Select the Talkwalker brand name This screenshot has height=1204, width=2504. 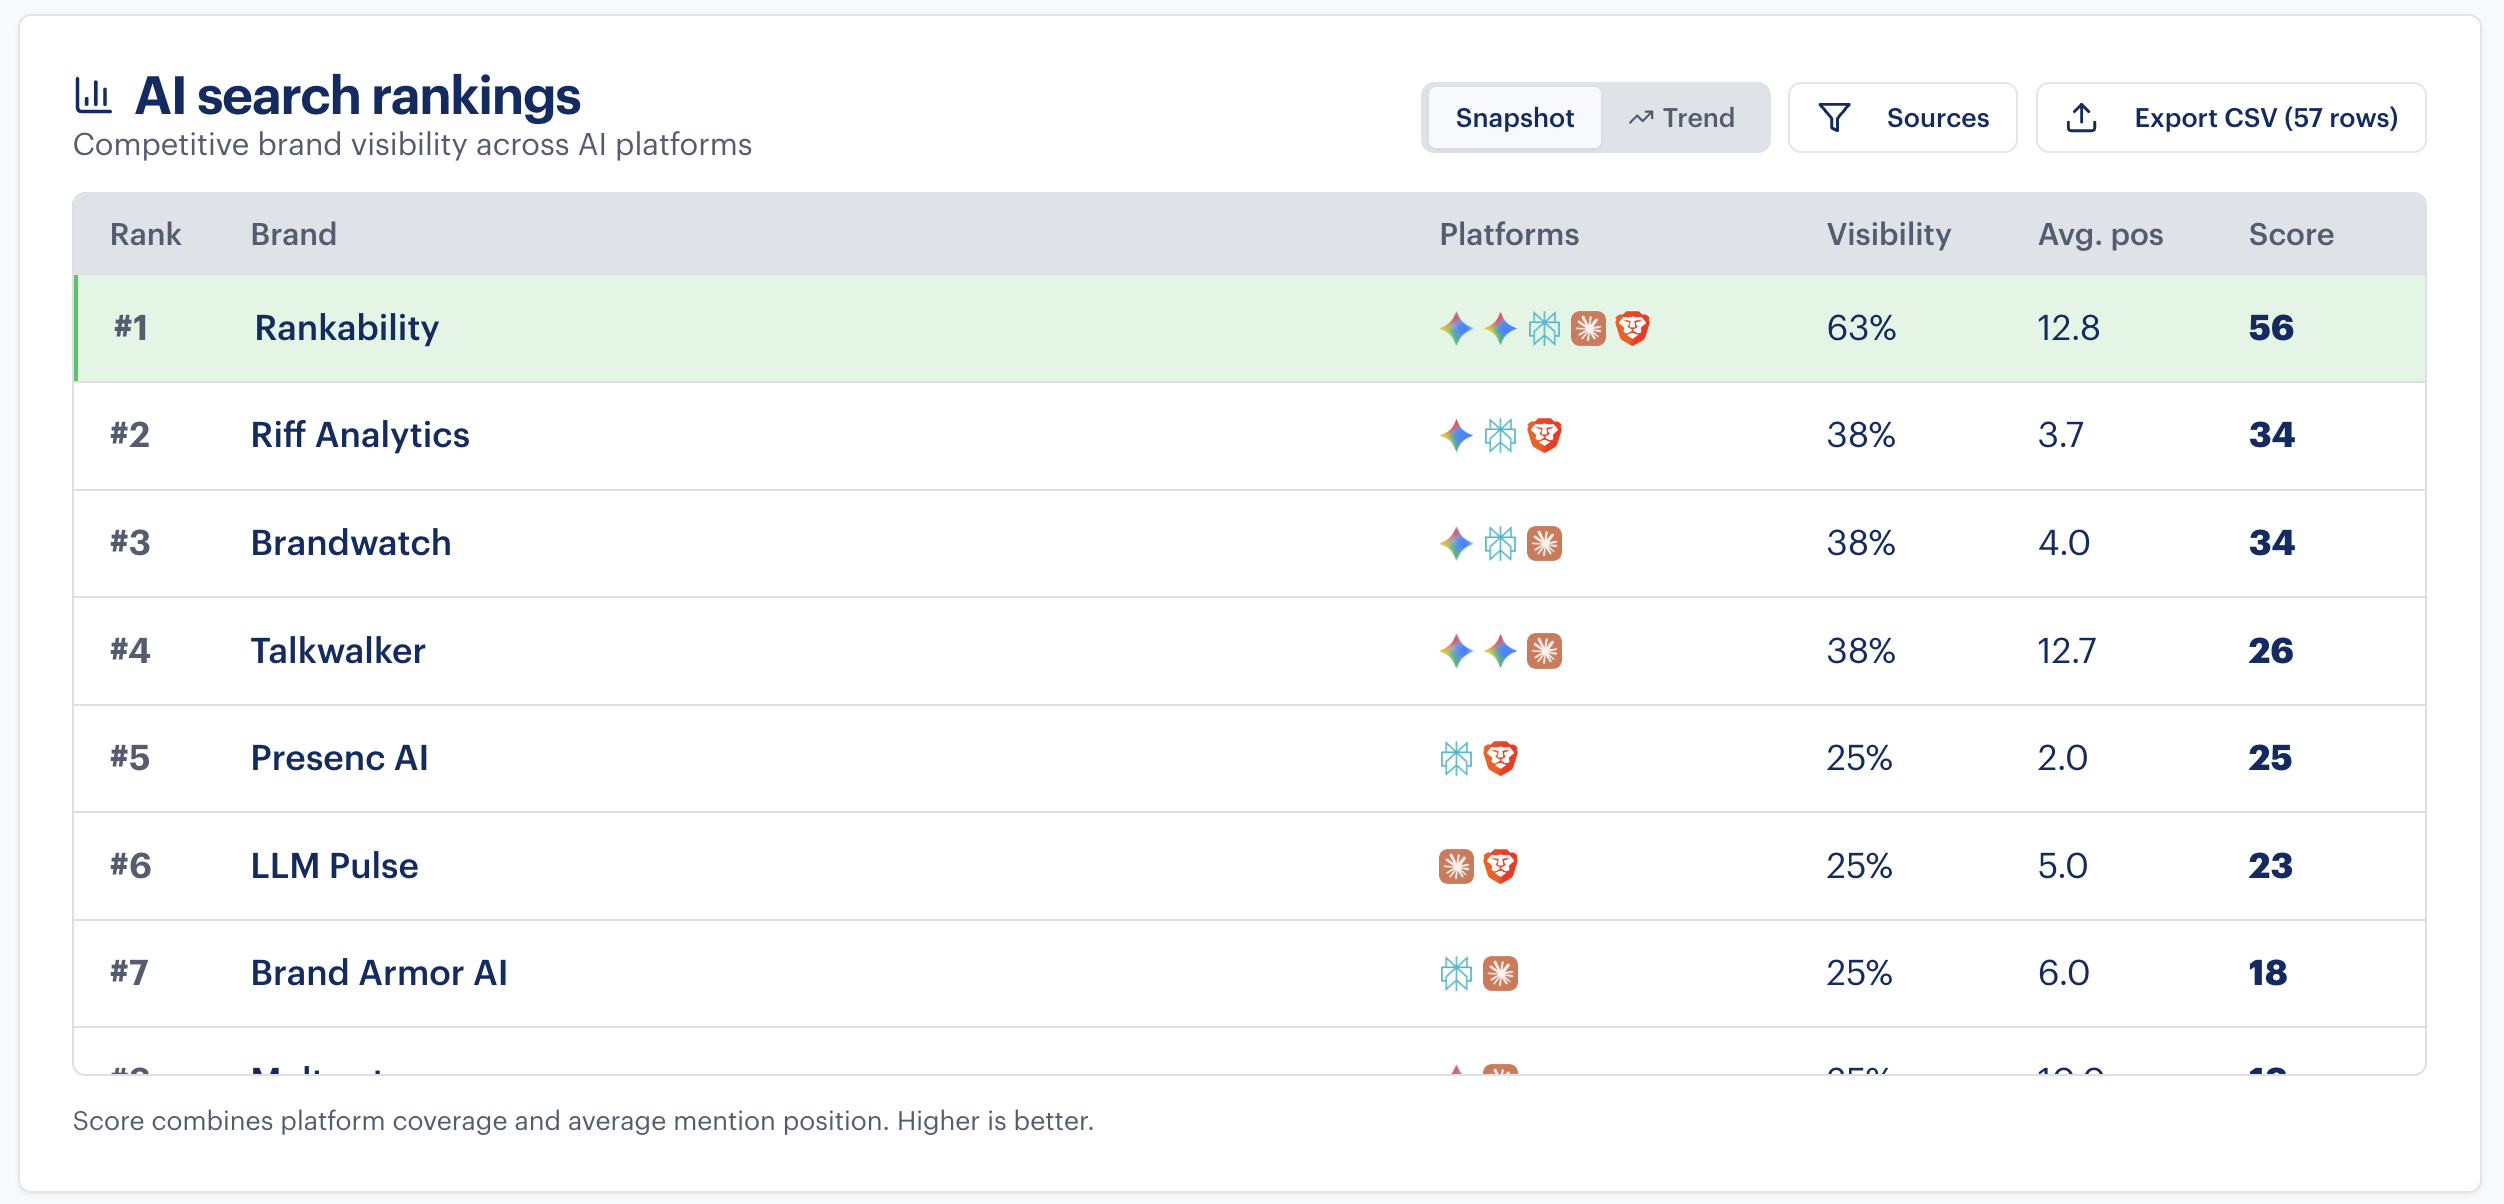click(x=338, y=651)
